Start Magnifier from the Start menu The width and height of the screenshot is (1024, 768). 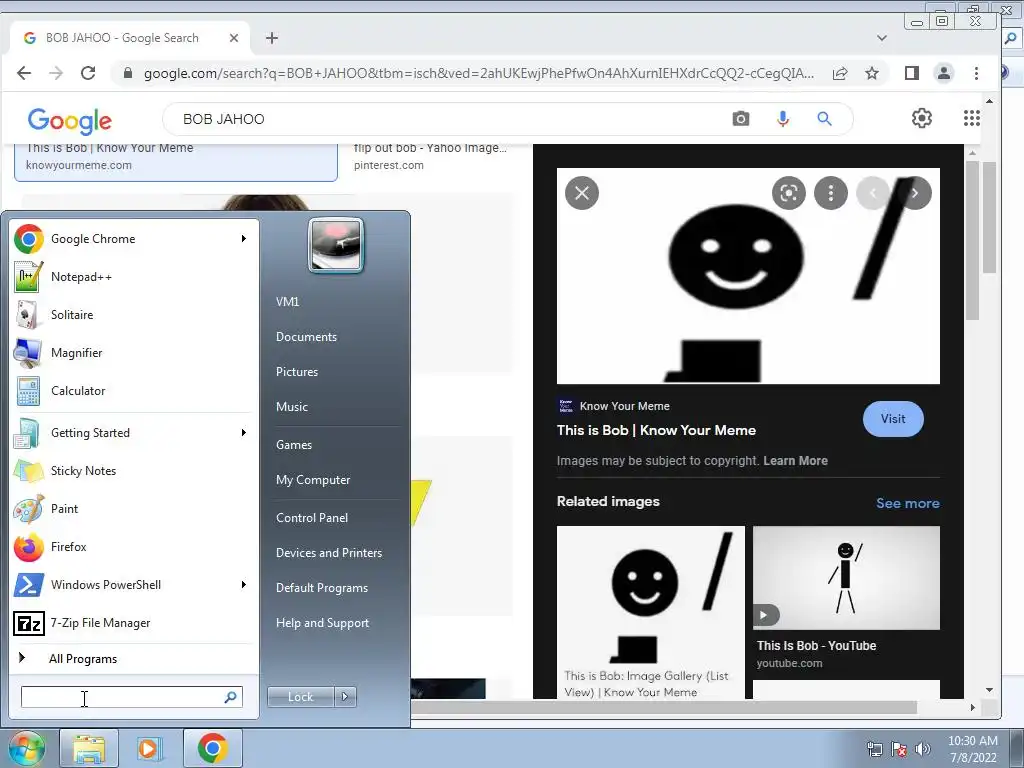(131, 353)
